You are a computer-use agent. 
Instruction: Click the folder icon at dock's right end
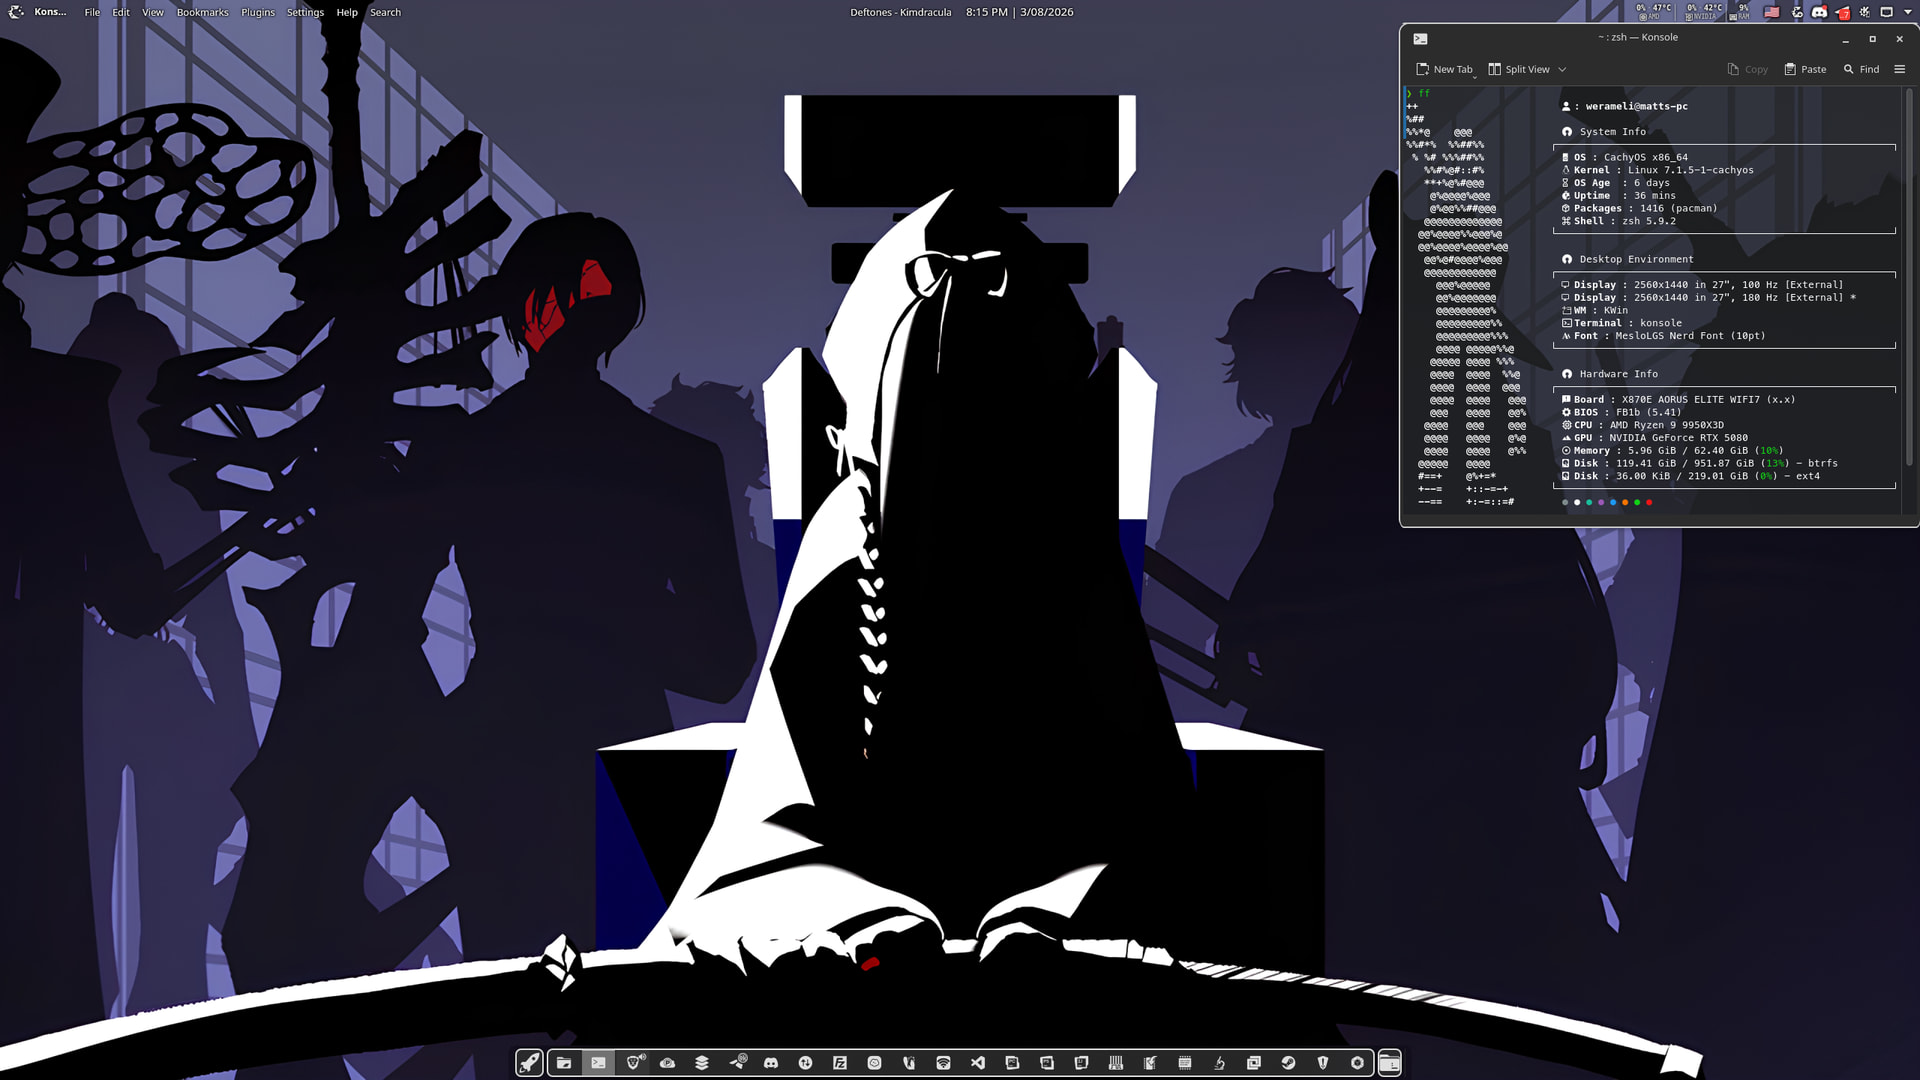1390,1063
